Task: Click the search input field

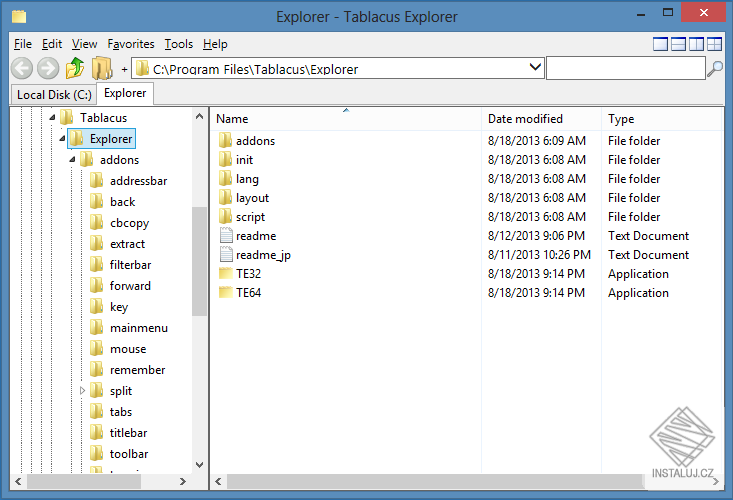Action: pyautogui.click(x=625, y=68)
